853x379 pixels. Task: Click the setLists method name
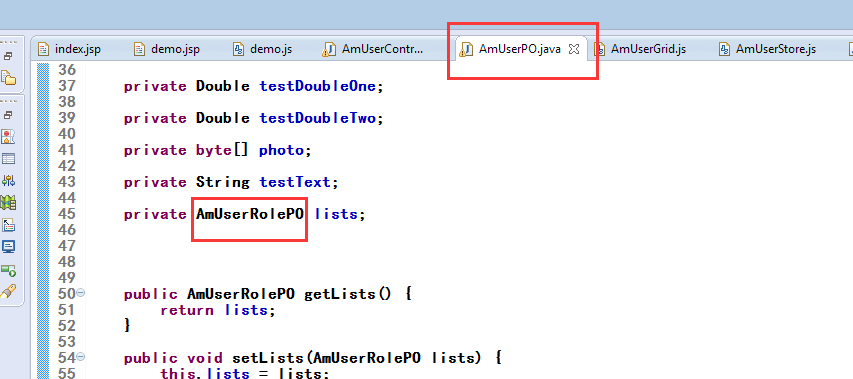point(268,358)
